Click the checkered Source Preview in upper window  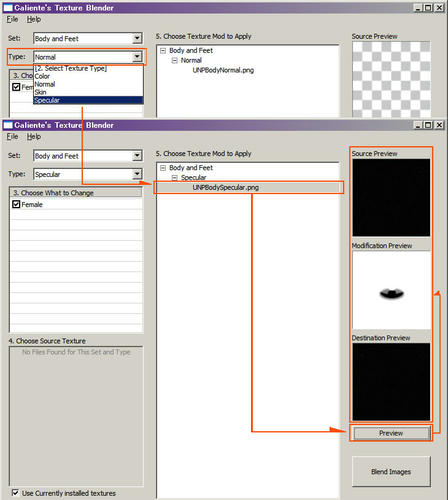pos(391,79)
